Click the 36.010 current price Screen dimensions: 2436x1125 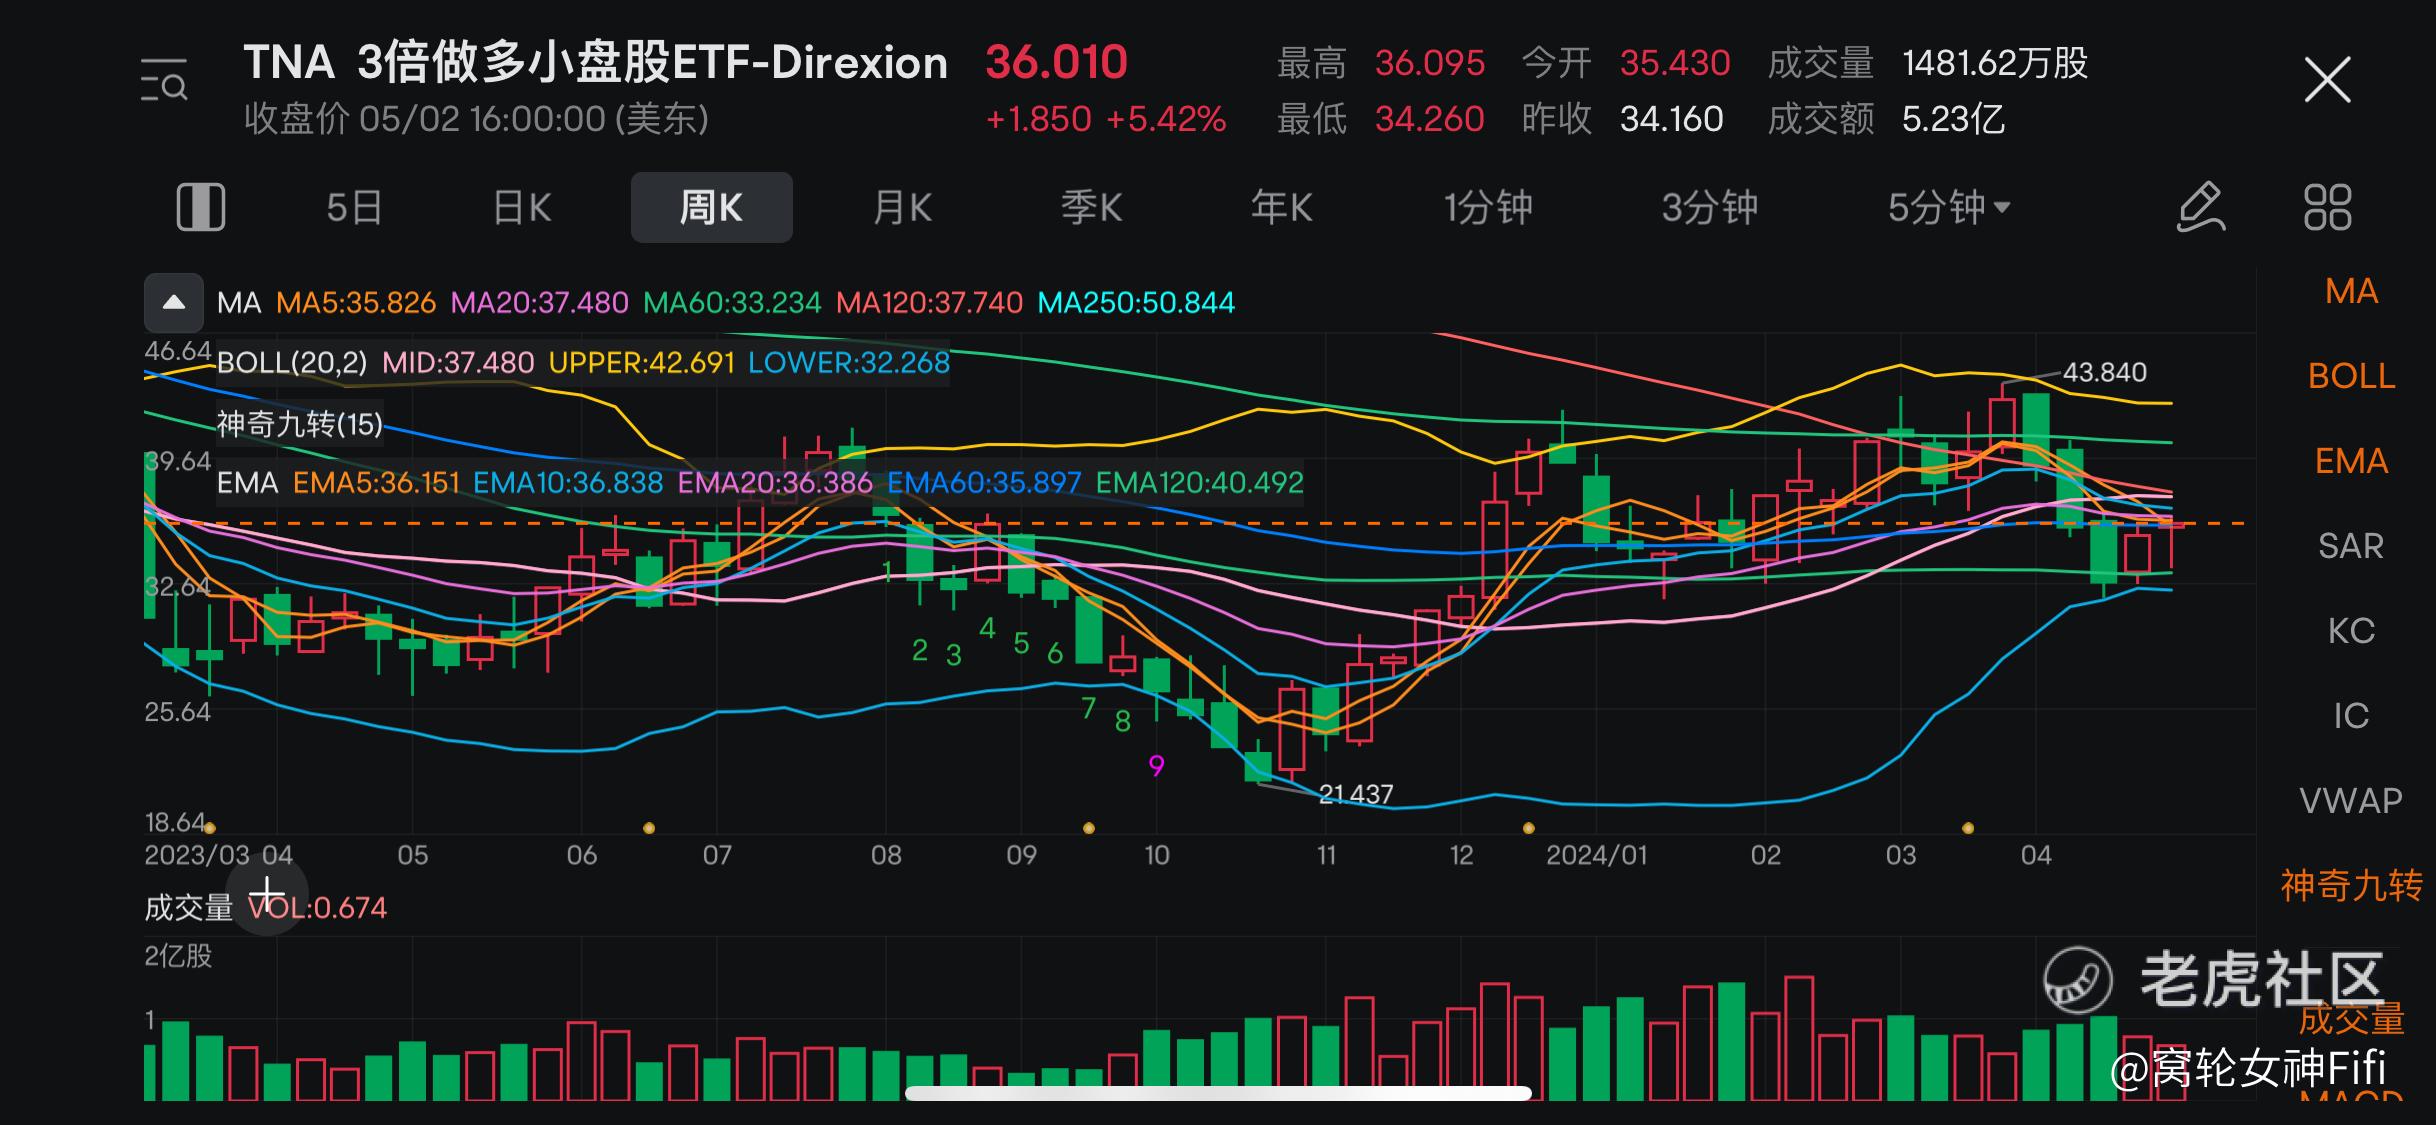(1056, 63)
